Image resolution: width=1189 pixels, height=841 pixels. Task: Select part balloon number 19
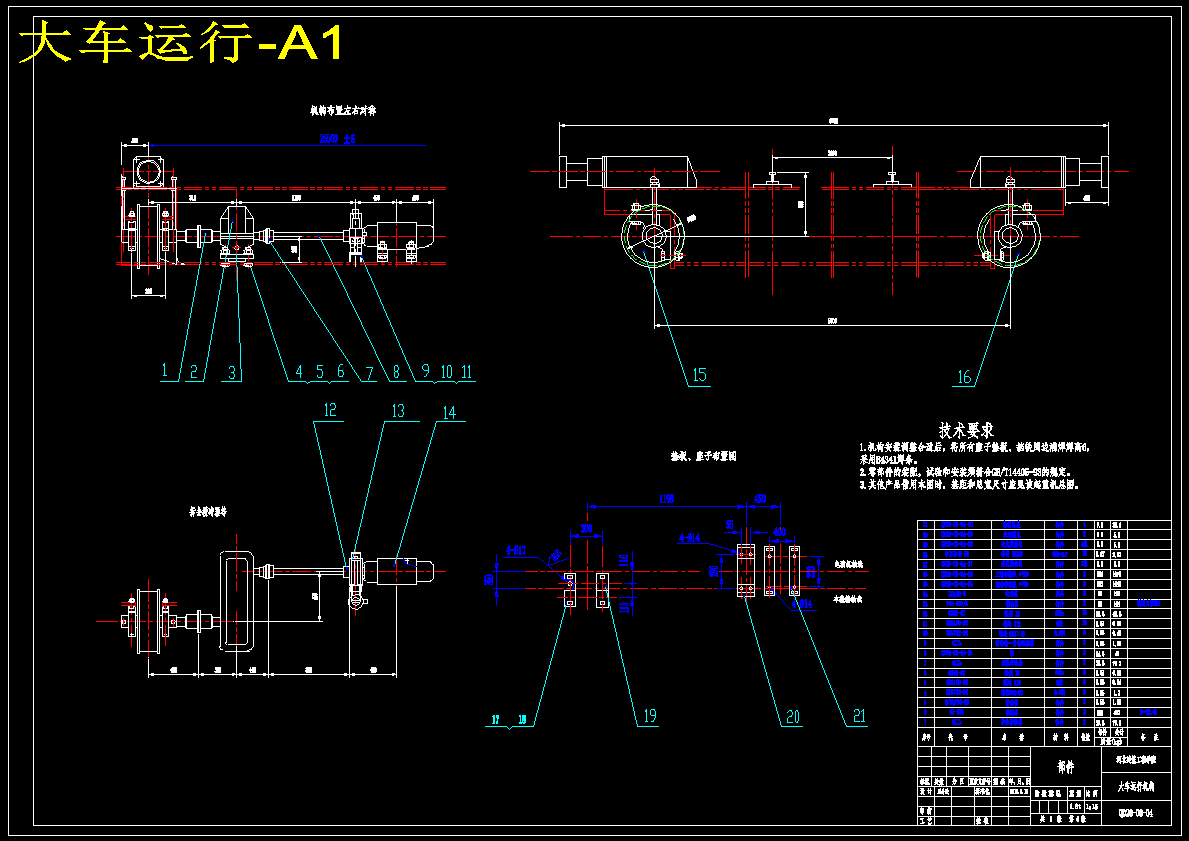pos(649,716)
